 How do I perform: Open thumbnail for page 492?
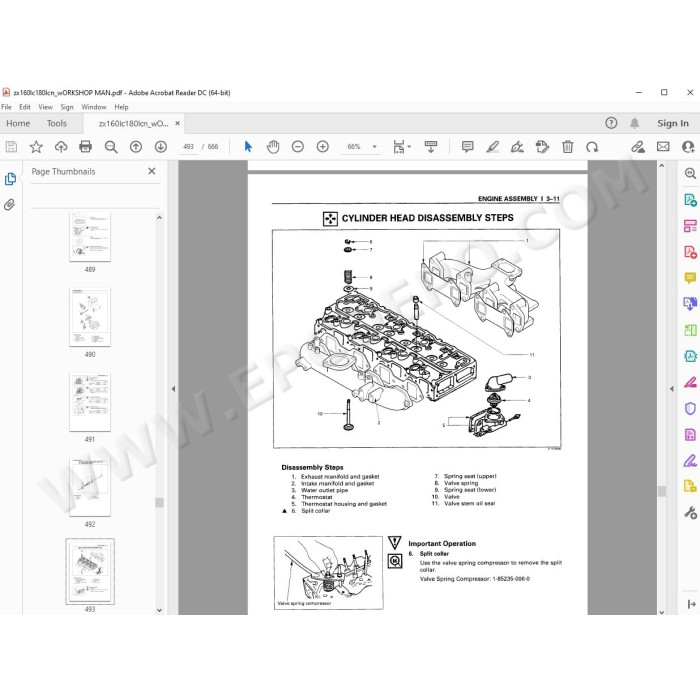point(90,487)
